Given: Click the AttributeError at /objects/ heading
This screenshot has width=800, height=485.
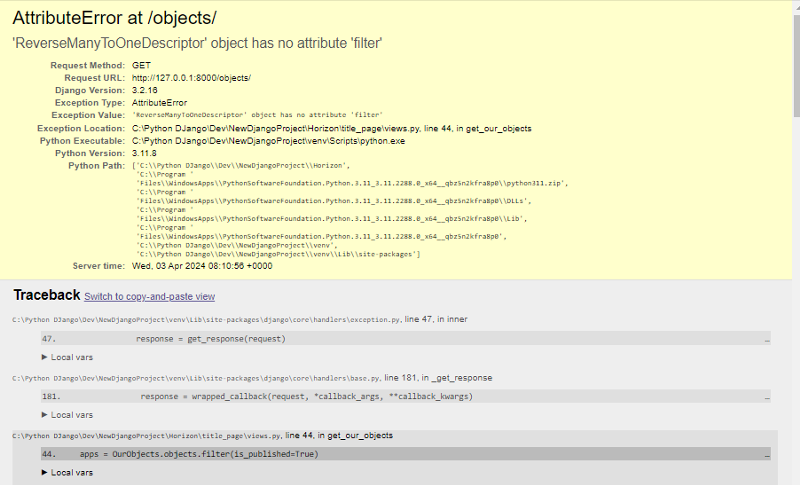Looking at the screenshot, I should point(114,19).
